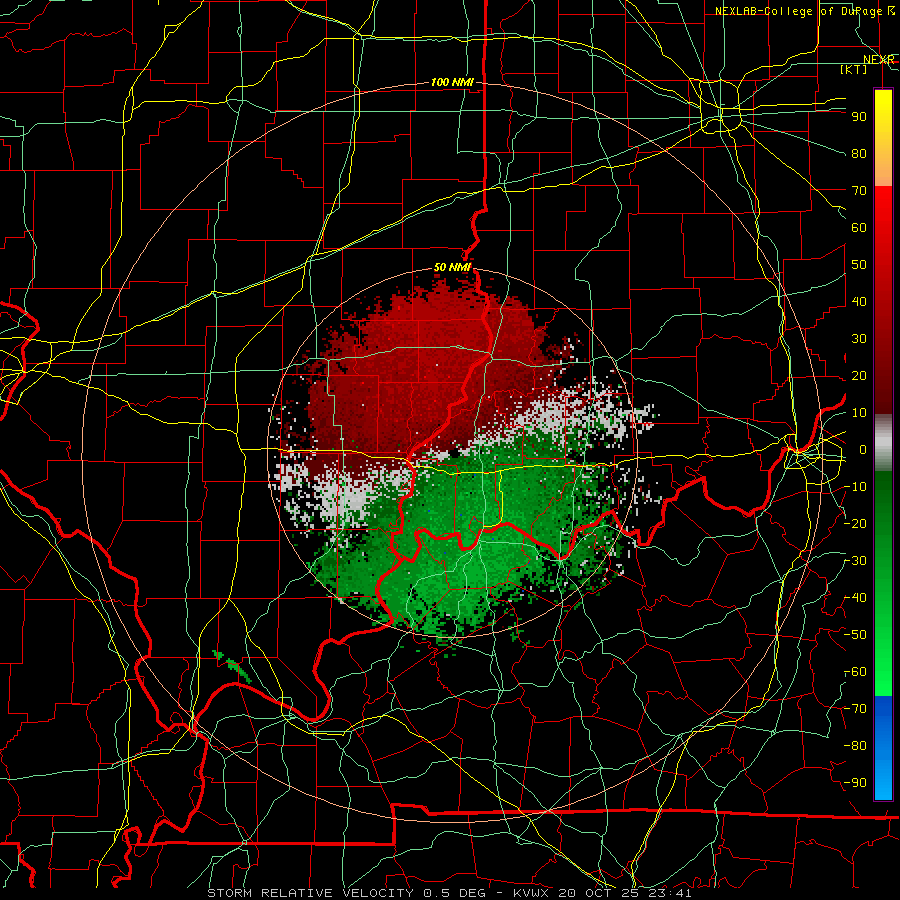This screenshot has width=900, height=900.
Task: Pick the 50 knot scale label
Action: point(859,265)
